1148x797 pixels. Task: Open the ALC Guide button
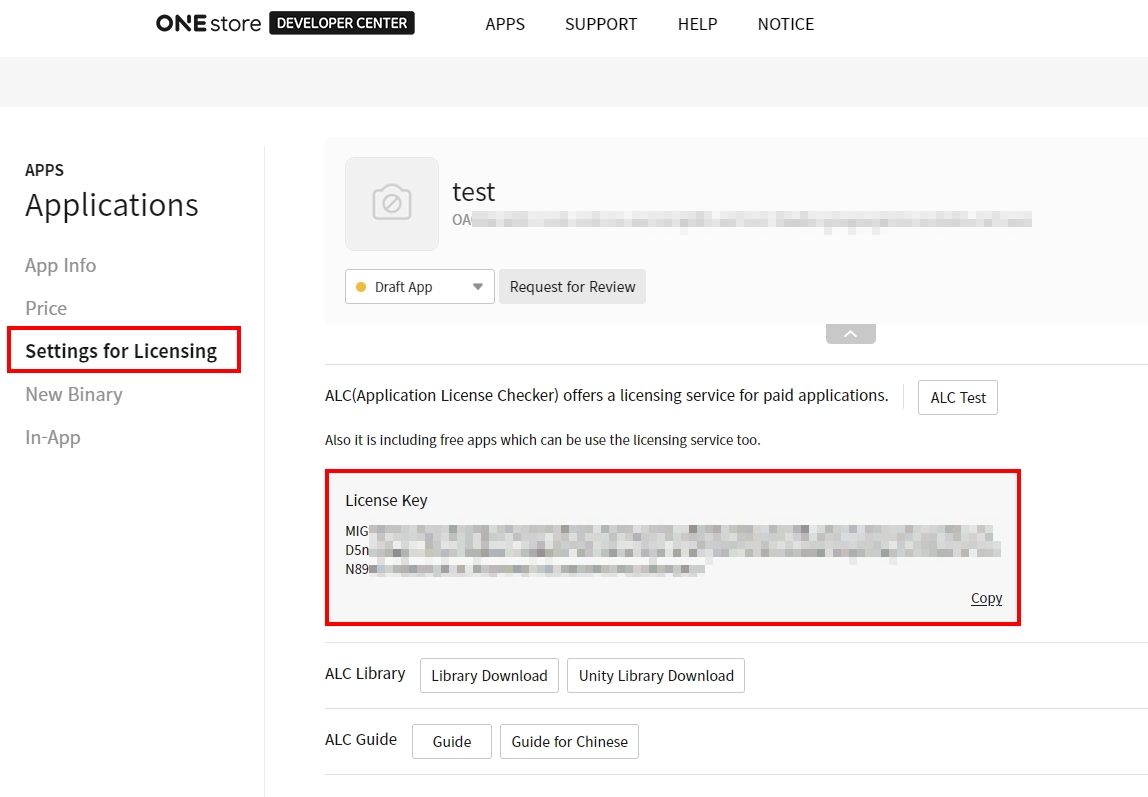pos(452,742)
